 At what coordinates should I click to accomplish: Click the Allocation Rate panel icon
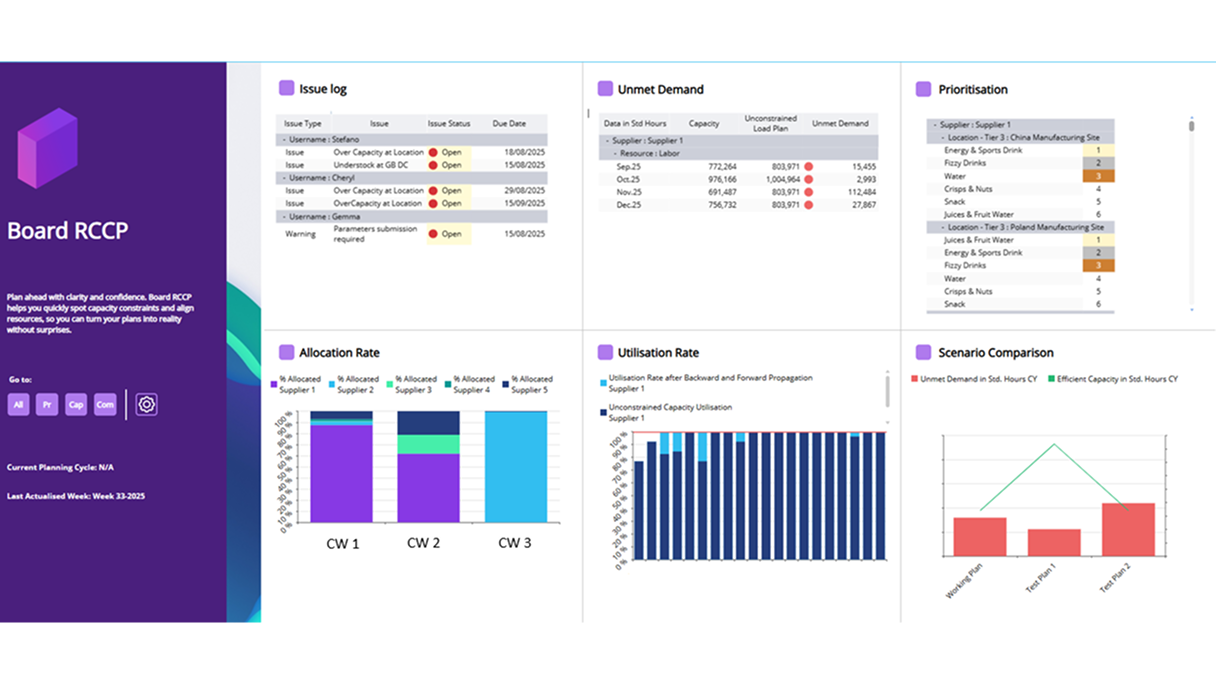(x=286, y=352)
